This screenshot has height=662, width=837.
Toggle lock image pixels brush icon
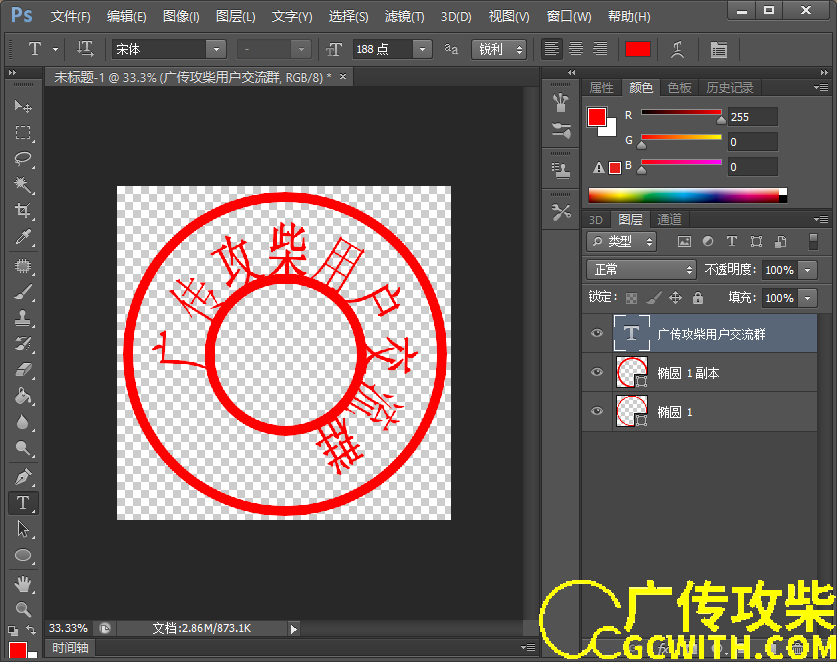click(x=654, y=298)
